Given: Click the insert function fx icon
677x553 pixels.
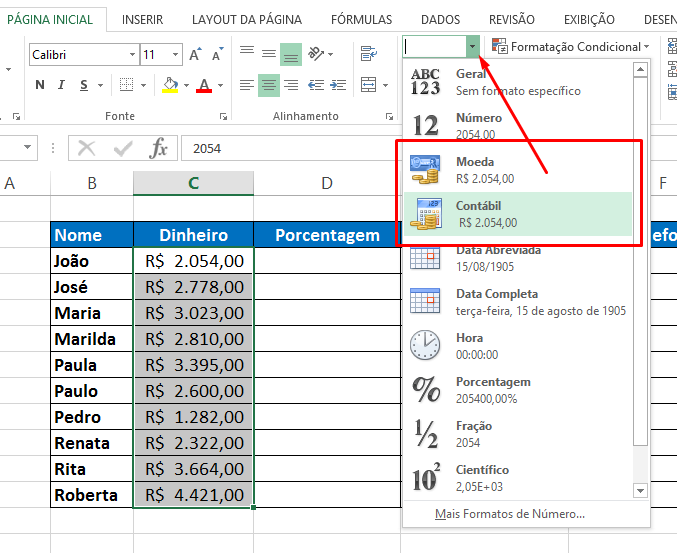Looking at the screenshot, I should click(158, 149).
